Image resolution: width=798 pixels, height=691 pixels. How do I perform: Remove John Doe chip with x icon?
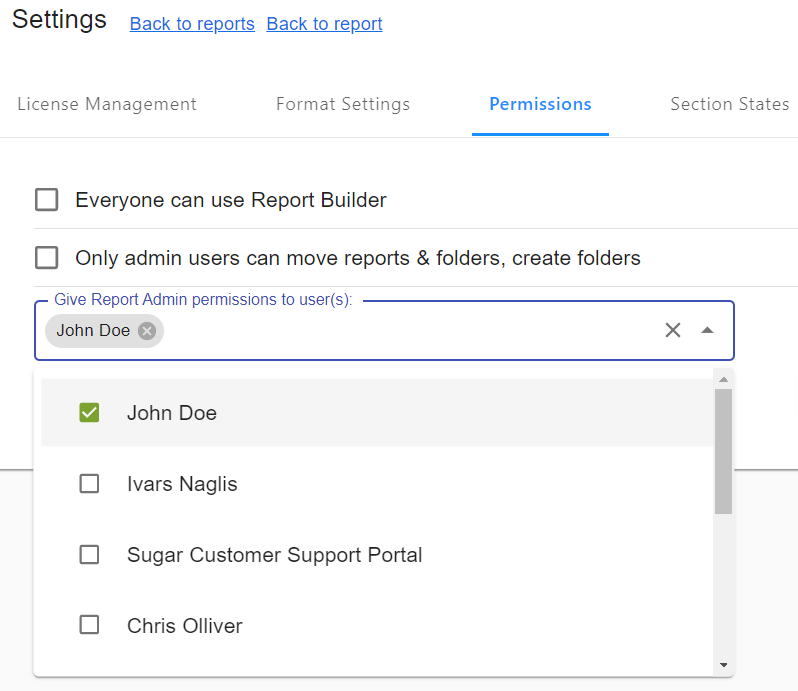[x=147, y=331]
